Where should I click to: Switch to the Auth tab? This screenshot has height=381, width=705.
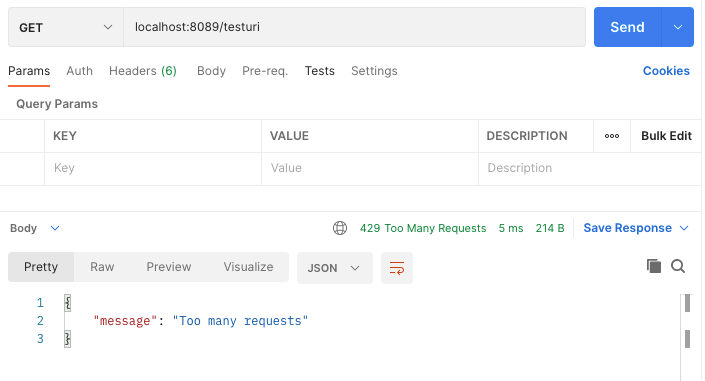pyautogui.click(x=80, y=71)
